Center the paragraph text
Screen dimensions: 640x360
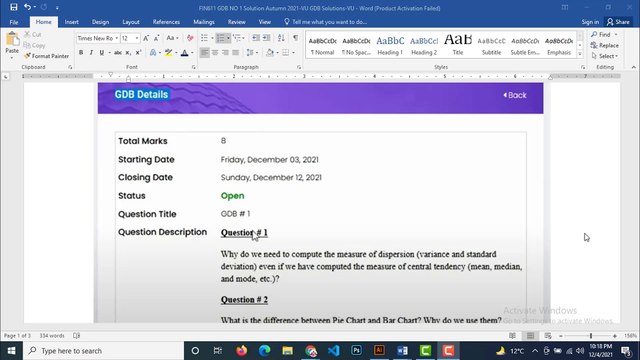click(x=215, y=52)
